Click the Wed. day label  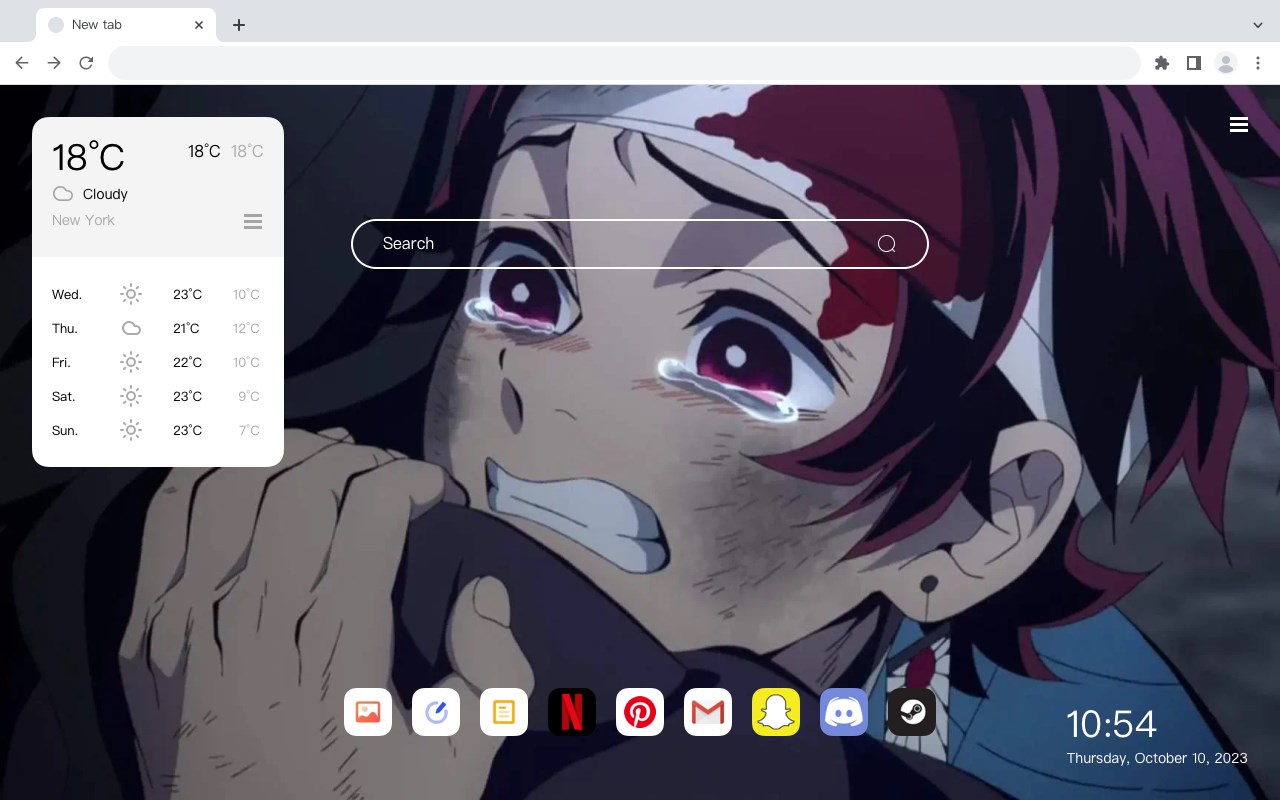[x=67, y=294]
